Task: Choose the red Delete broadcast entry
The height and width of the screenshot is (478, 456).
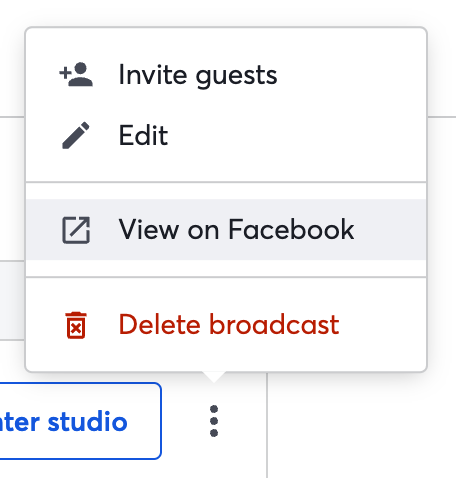Action: tap(226, 325)
